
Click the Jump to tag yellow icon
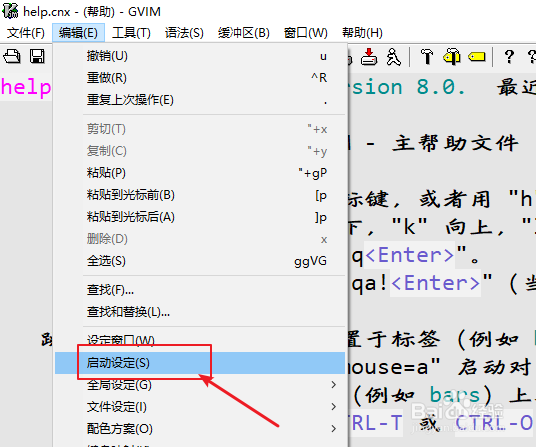pyautogui.click(x=477, y=57)
